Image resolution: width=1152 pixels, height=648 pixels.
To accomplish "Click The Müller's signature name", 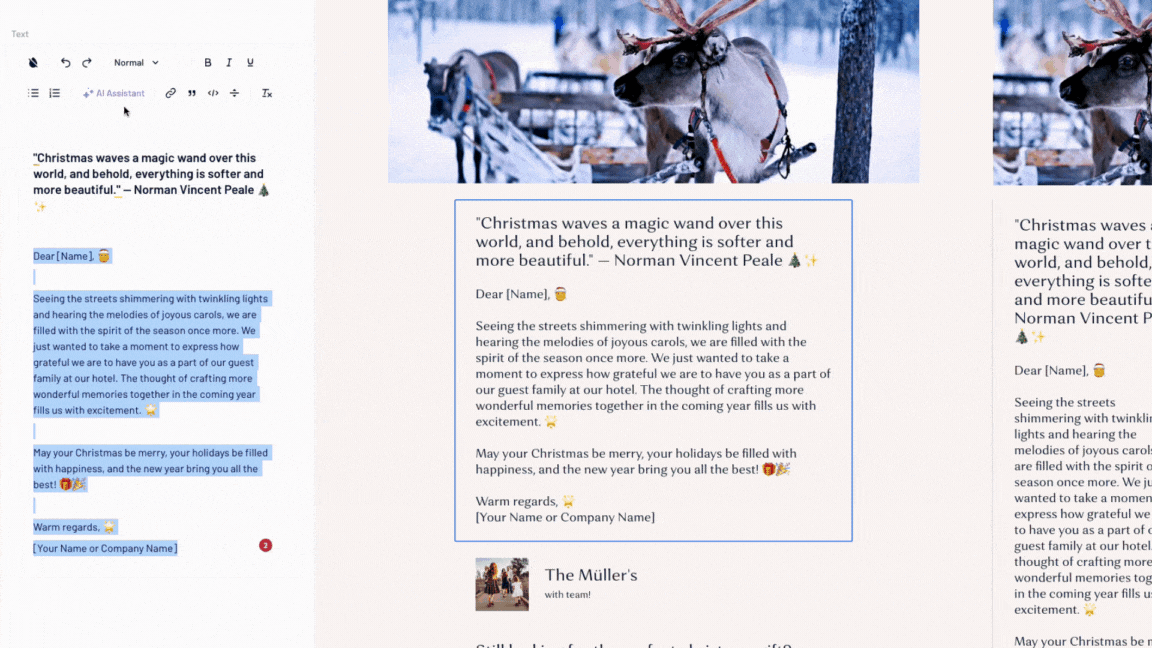I will (x=591, y=575).
